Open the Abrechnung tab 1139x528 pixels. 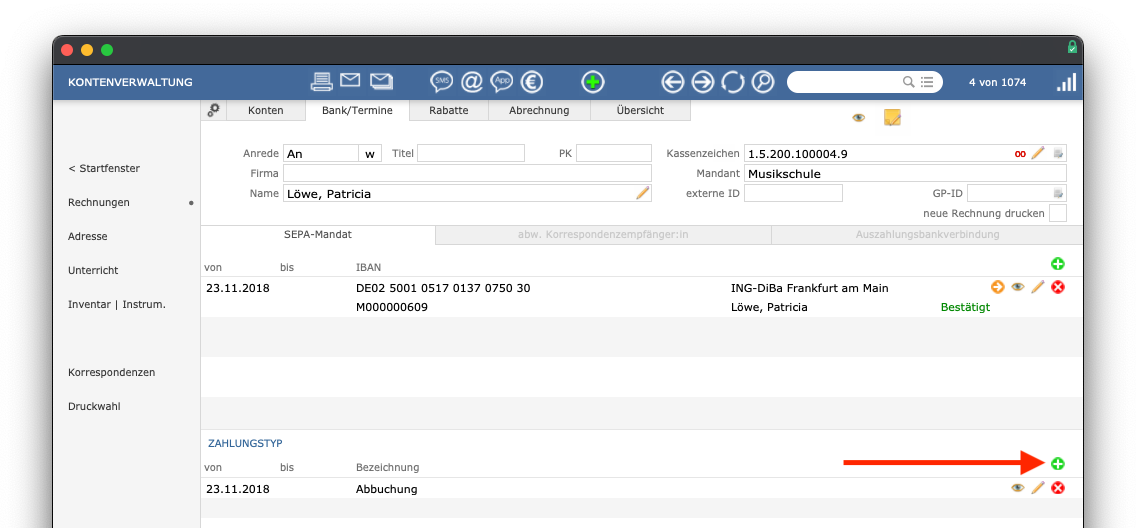[539, 110]
